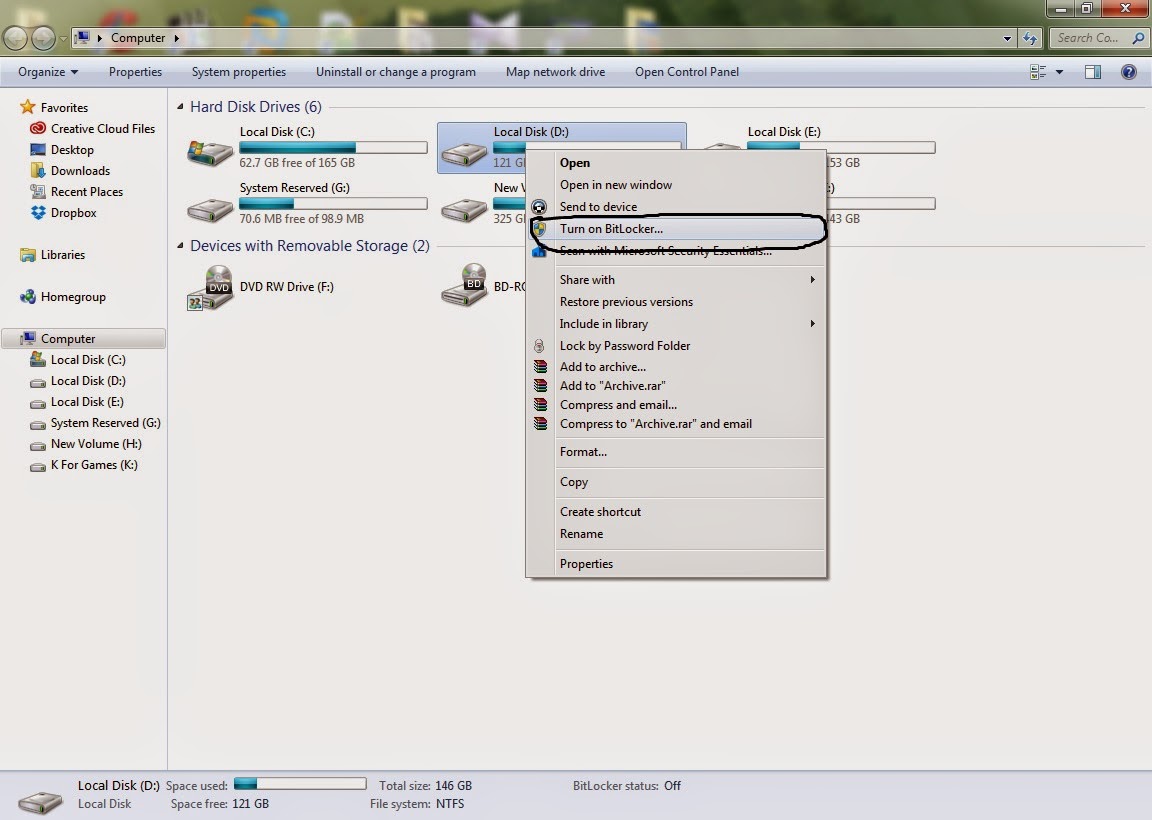Choose Add to "Archive.rar"
Image resolution: width=1152 pixels, height=820 pixels.
tap(677, 386)
